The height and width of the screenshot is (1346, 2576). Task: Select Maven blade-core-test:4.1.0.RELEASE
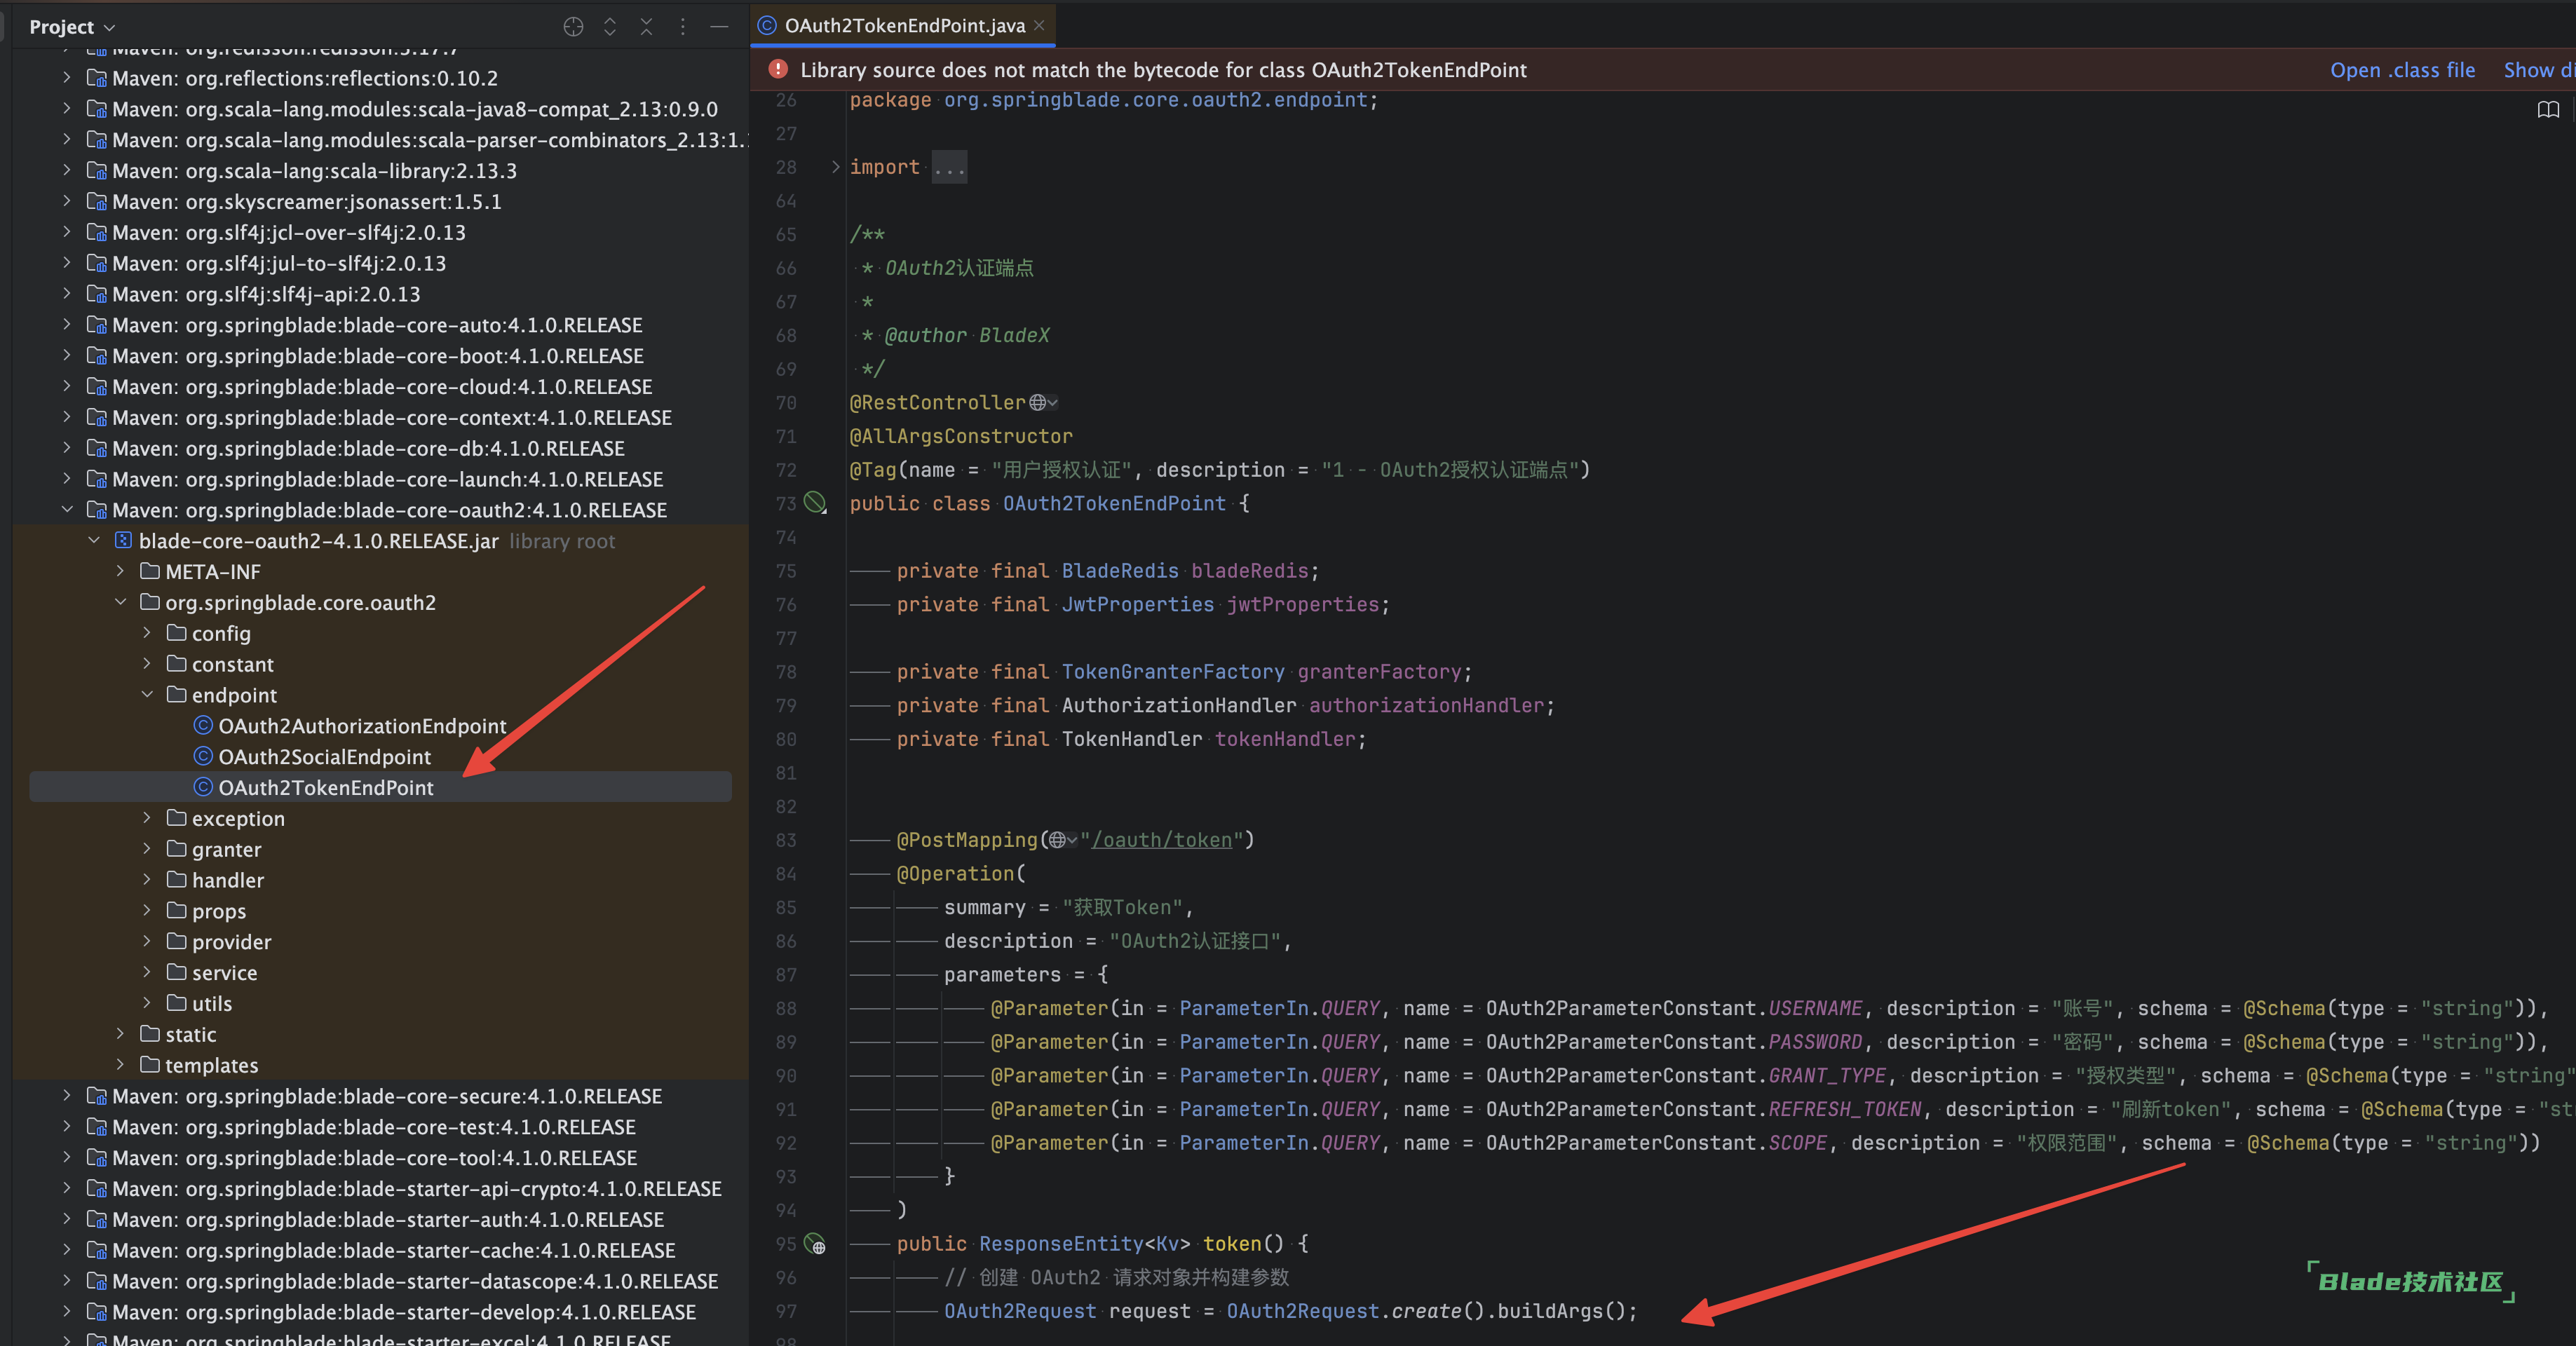pos(374,1127)
